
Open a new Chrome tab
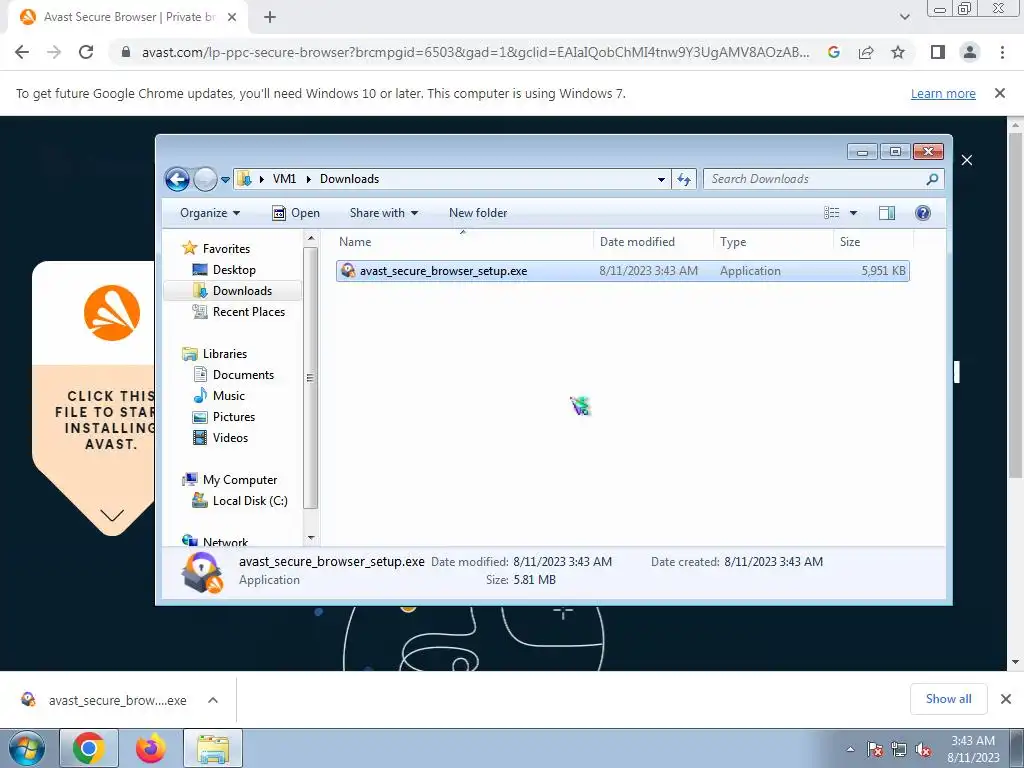(x=270, y=17)
